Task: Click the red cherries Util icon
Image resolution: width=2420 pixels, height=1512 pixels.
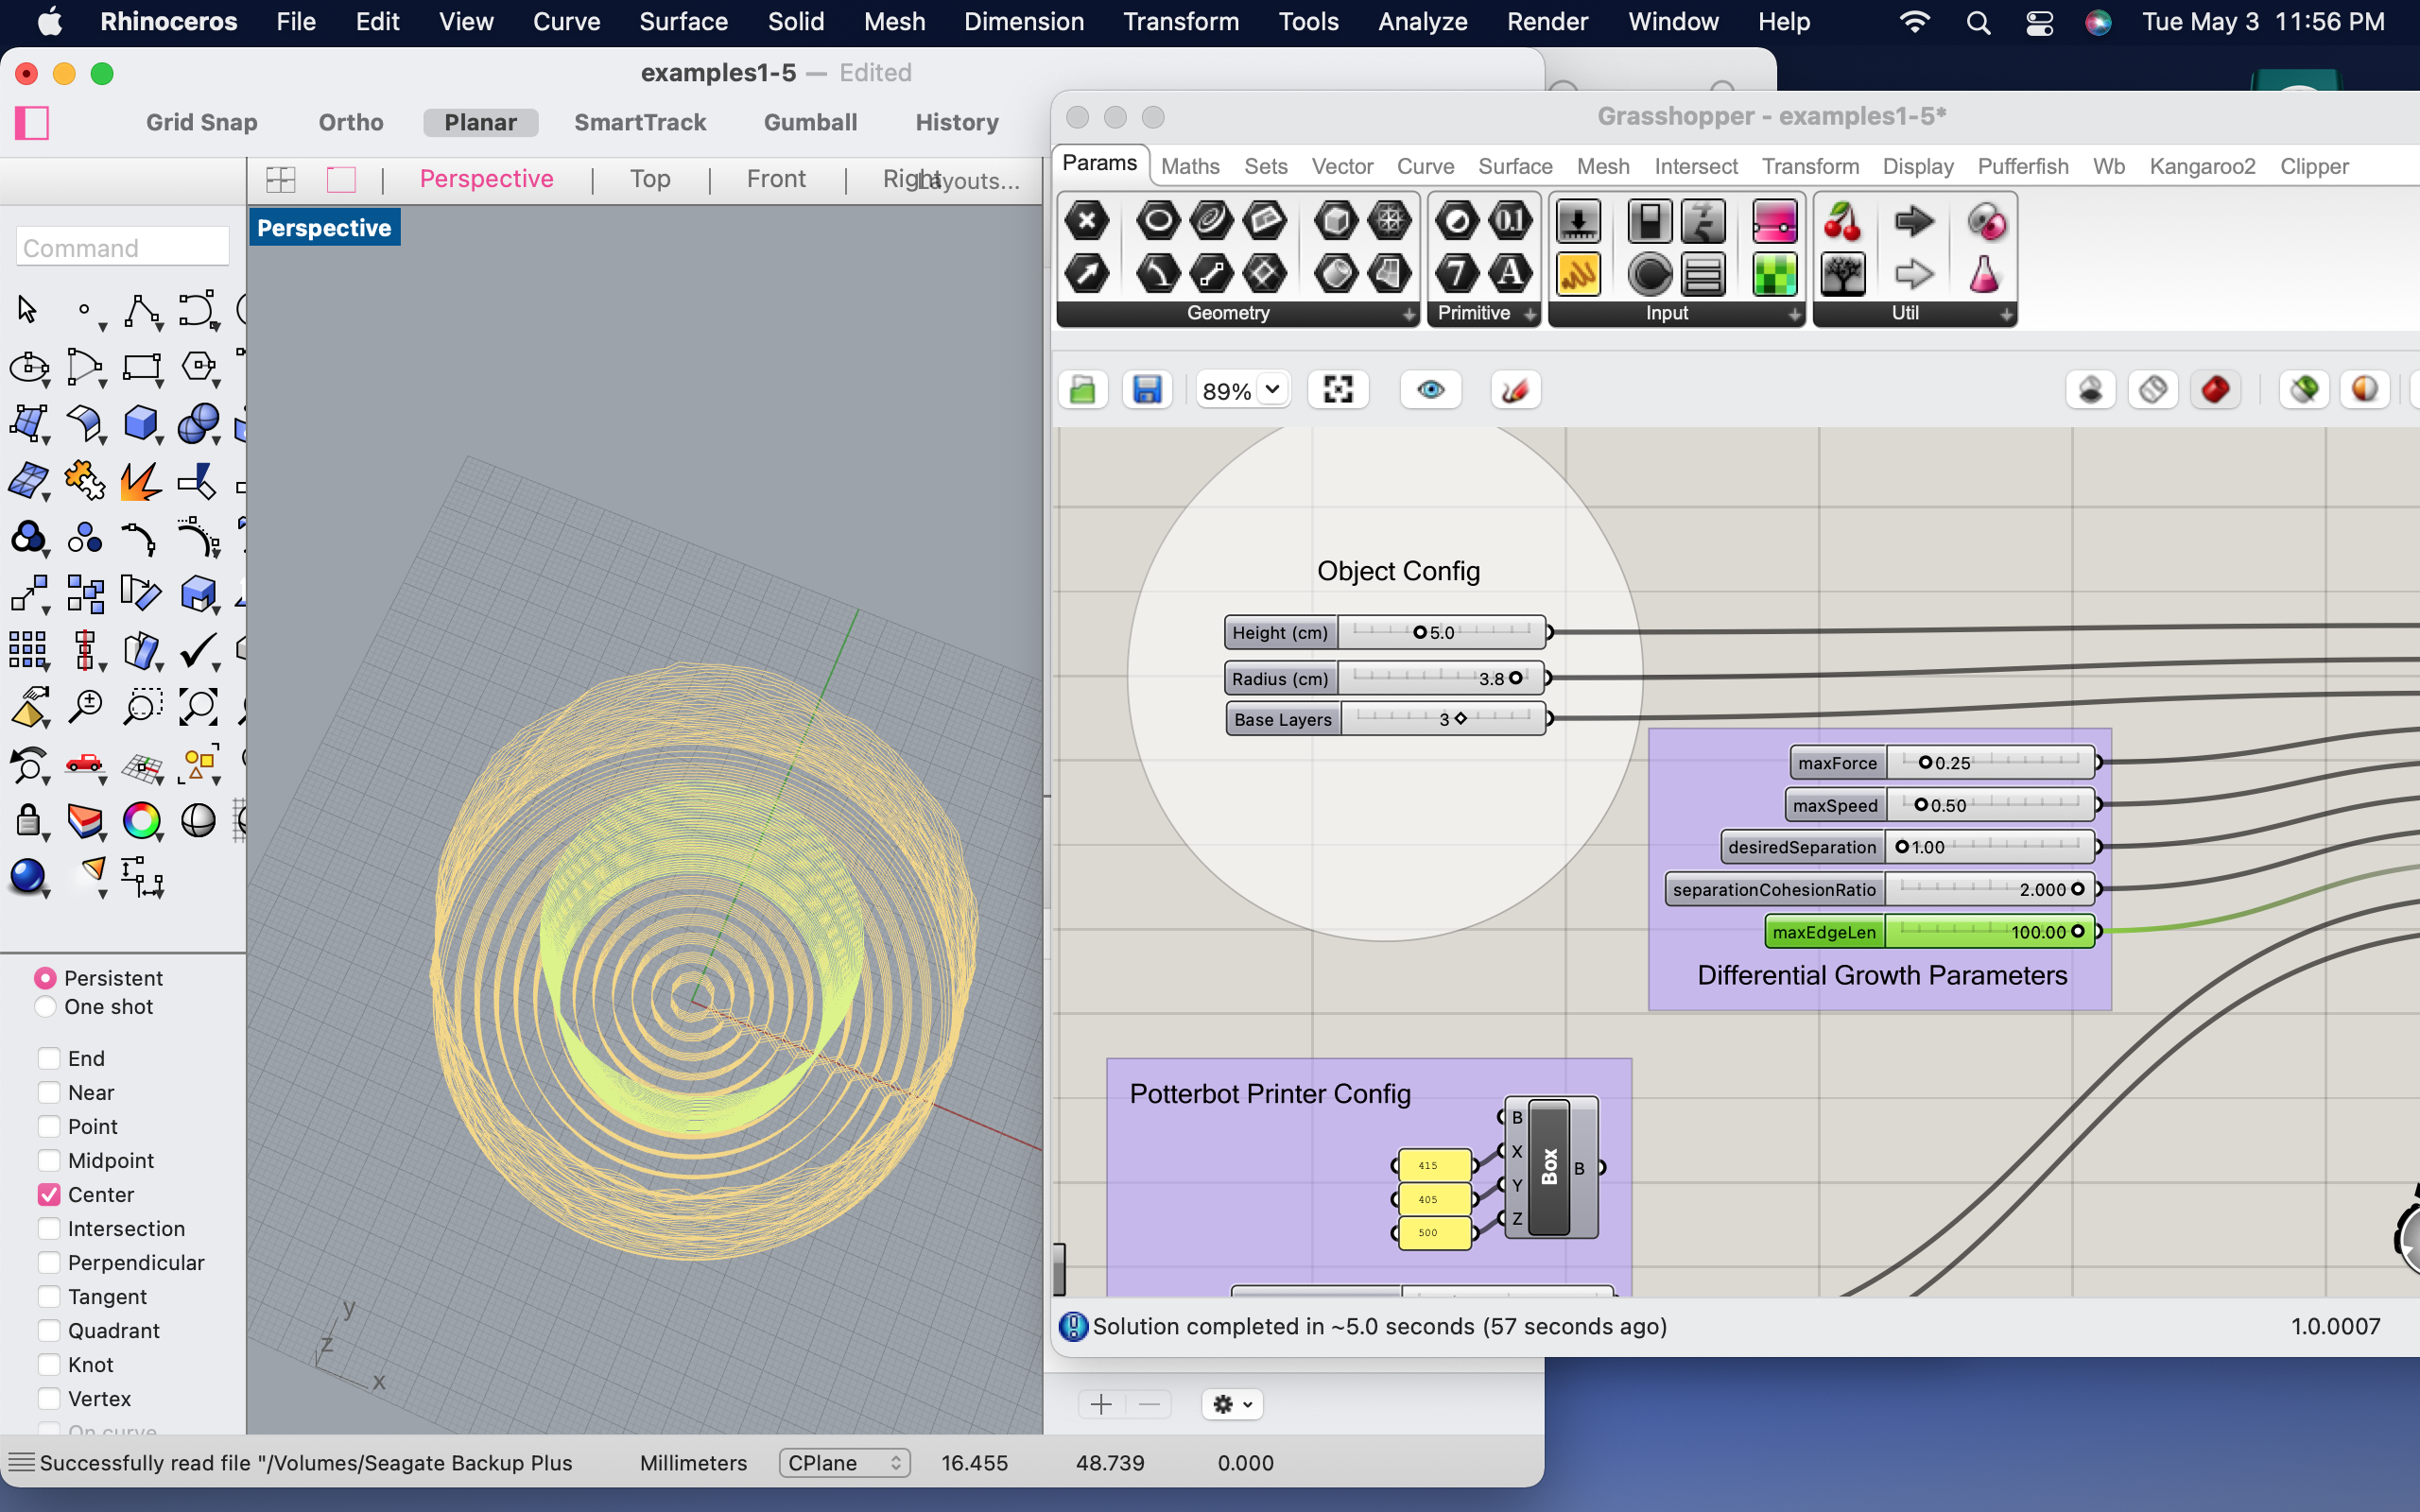Action: coord(1842,221)
